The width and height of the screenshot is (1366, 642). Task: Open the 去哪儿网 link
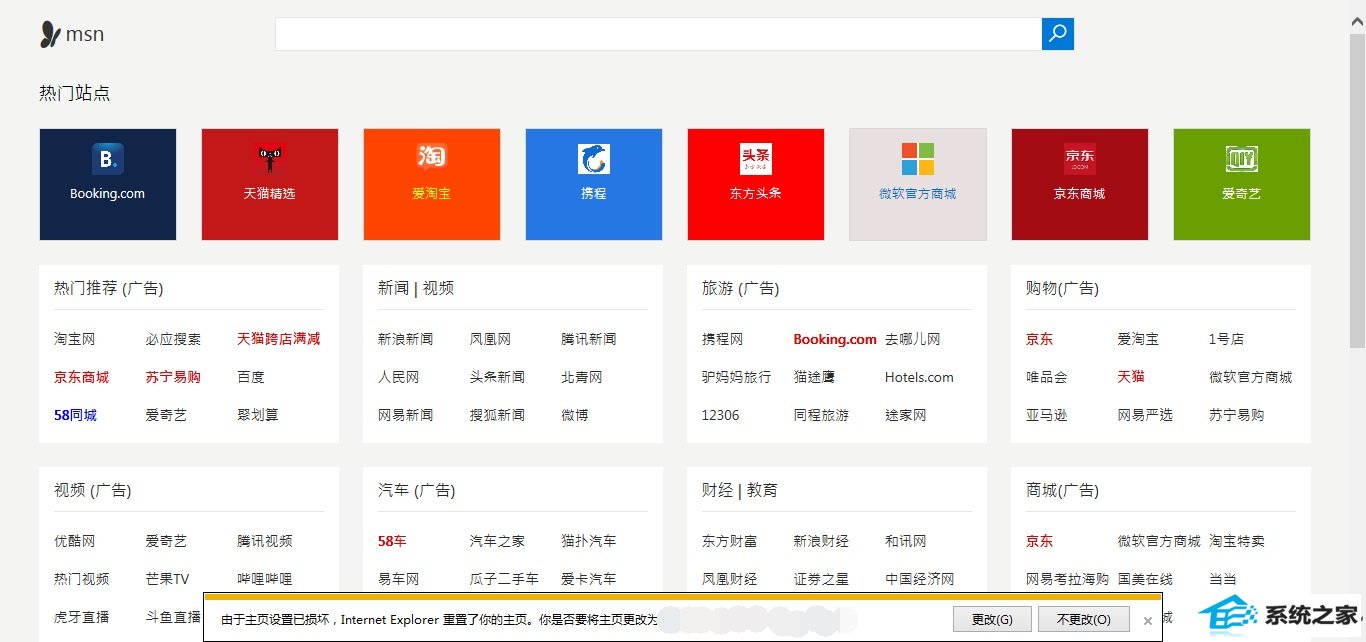[912, 339]
